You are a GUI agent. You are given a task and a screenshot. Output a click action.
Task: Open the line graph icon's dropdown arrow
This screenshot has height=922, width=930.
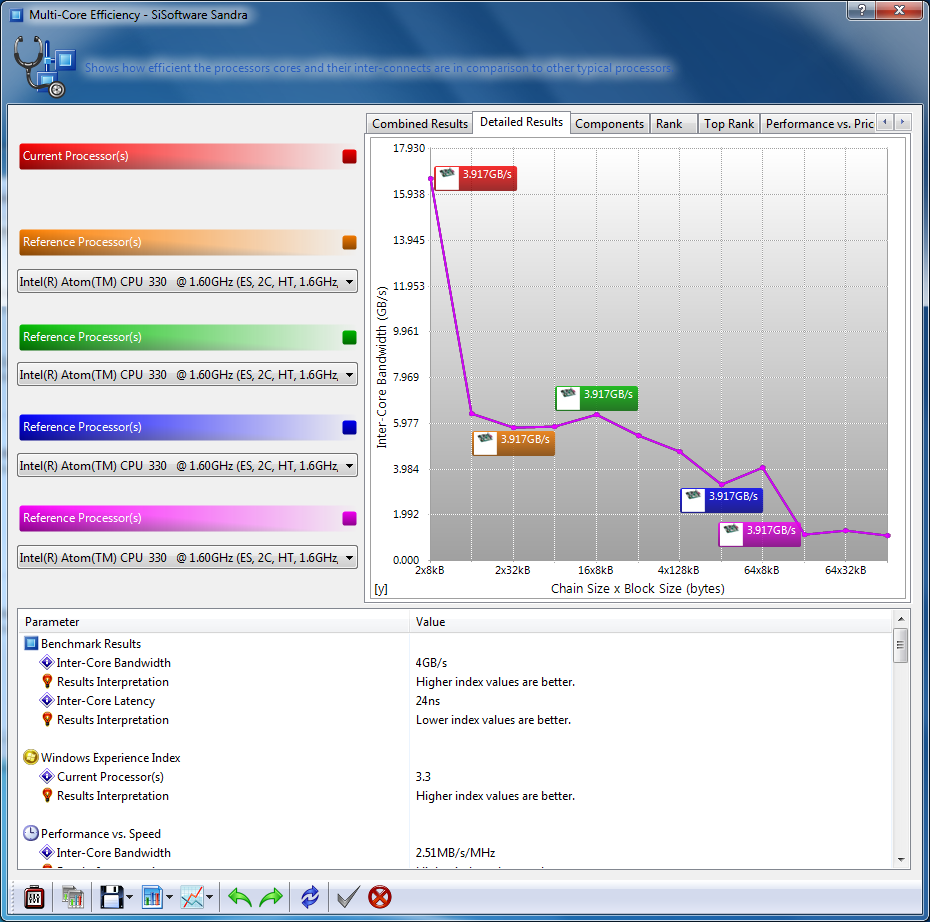coord(209,897)
